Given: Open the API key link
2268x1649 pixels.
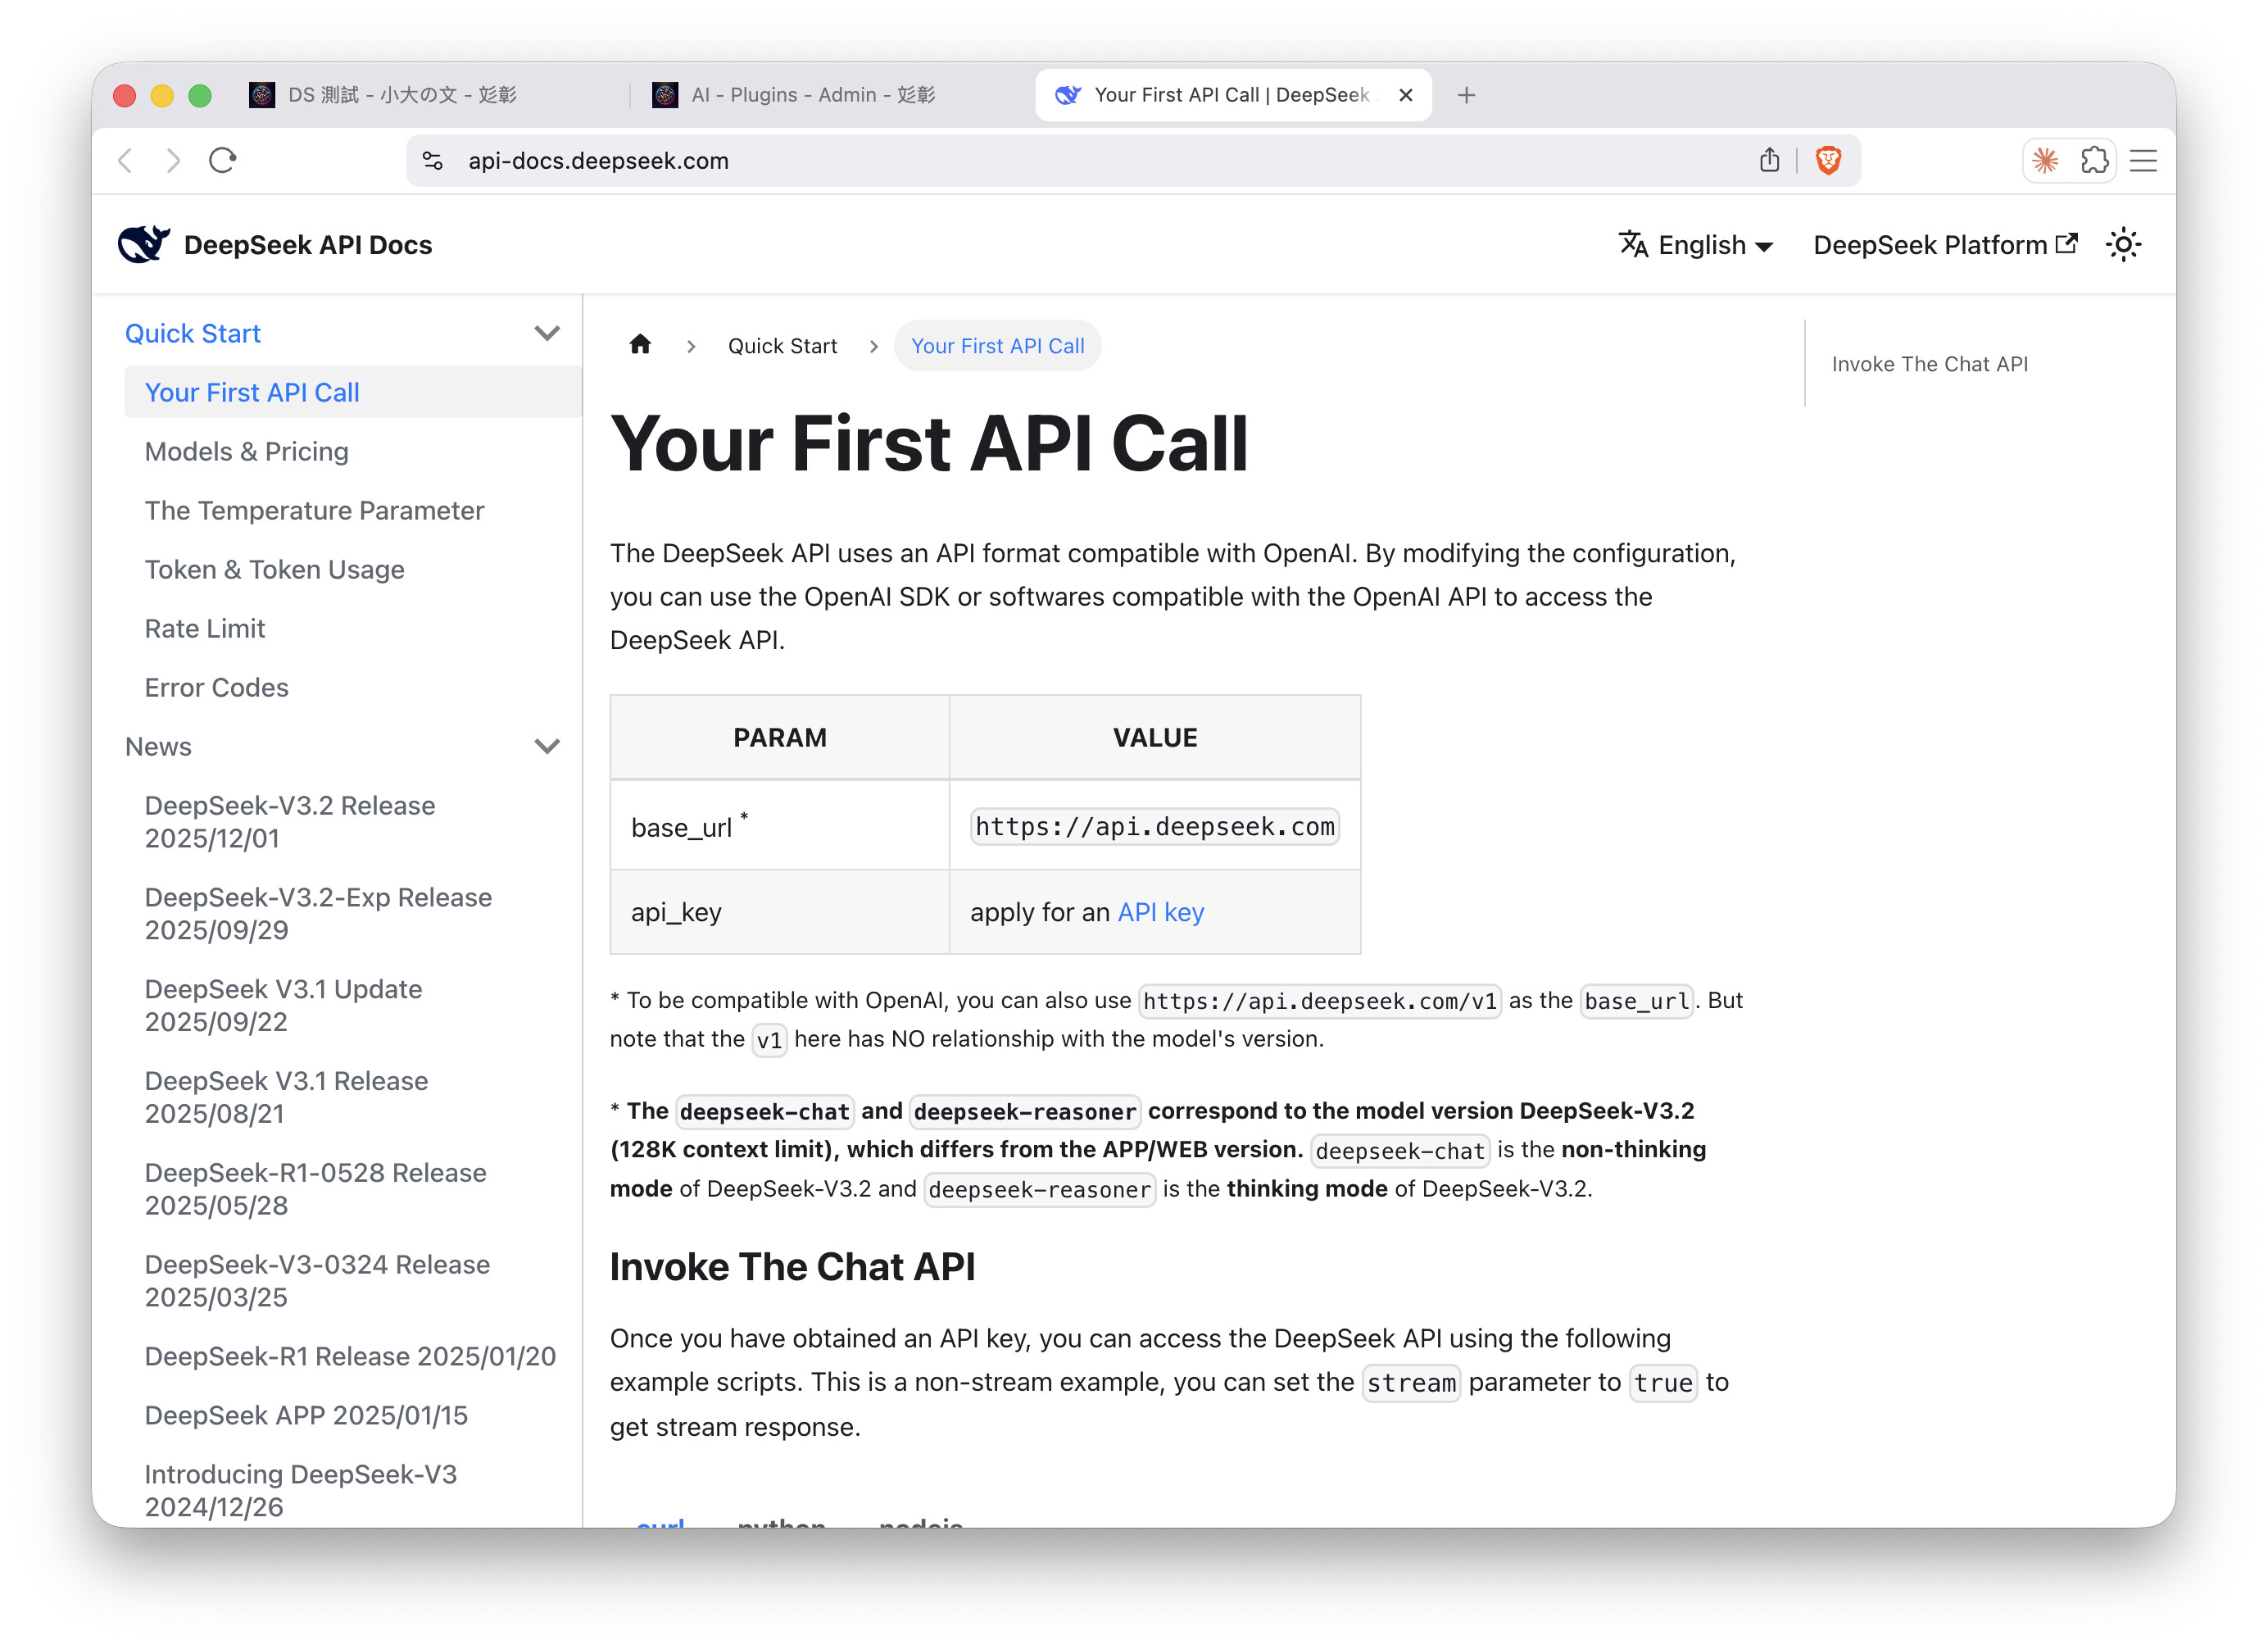Looking at the screenshot, I should coord(1160,912).
